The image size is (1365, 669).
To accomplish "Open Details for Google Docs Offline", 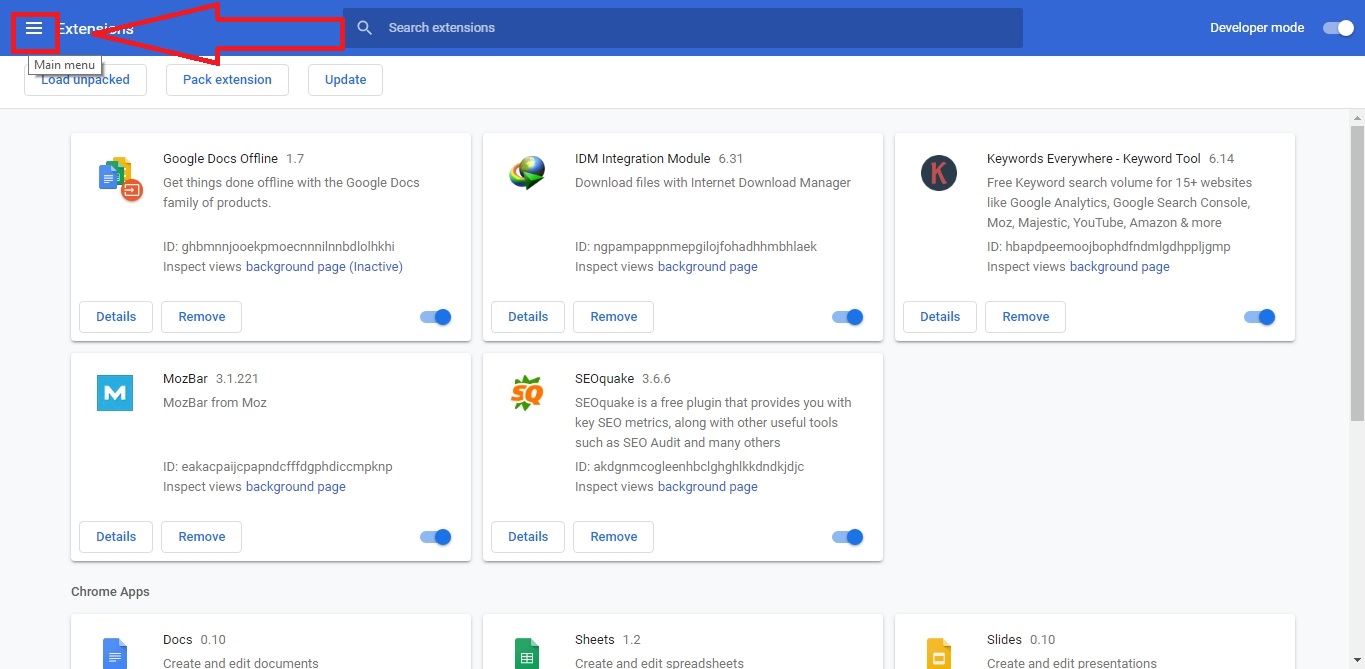I will (x=116, y=317).
